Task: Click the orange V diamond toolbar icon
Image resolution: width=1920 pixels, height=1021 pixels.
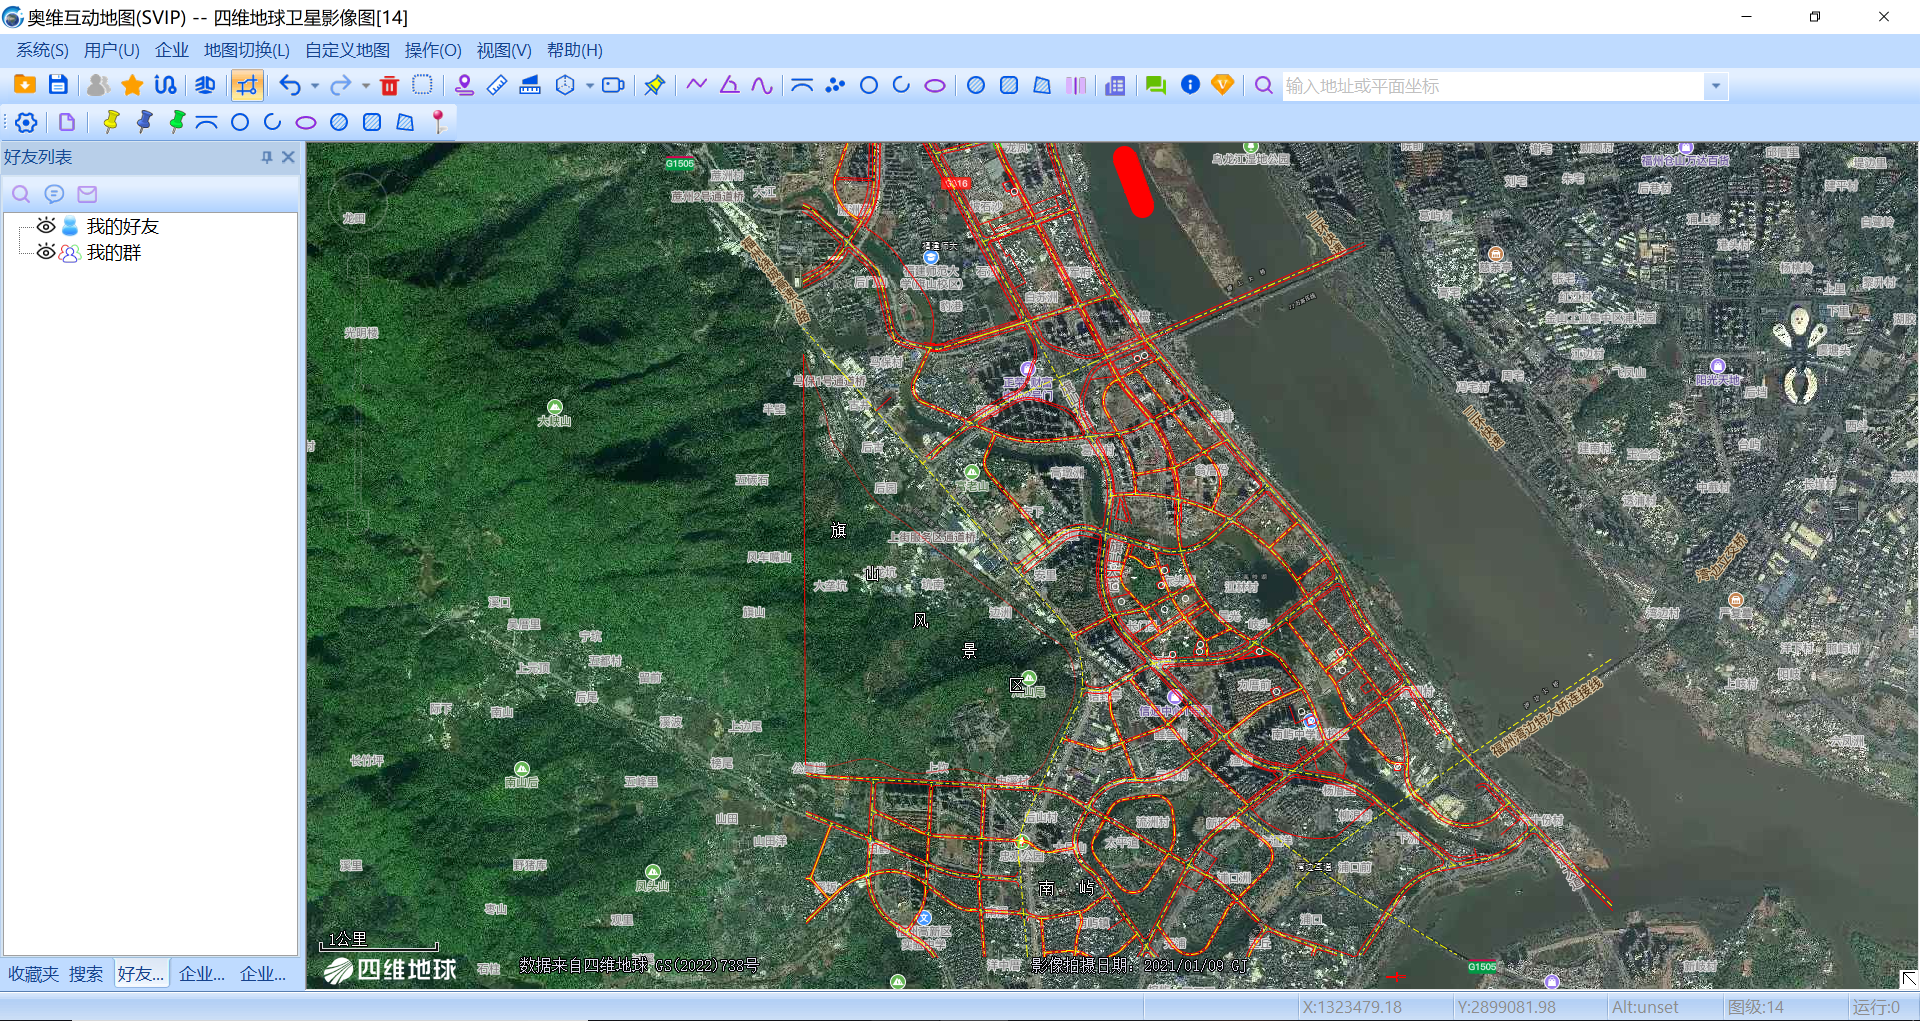Action: coord(1222,85)
